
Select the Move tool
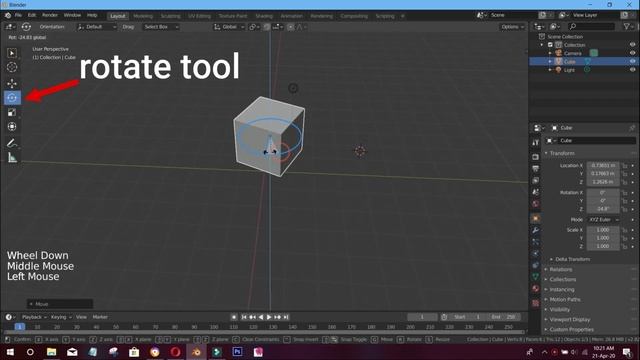pos(12,83)
